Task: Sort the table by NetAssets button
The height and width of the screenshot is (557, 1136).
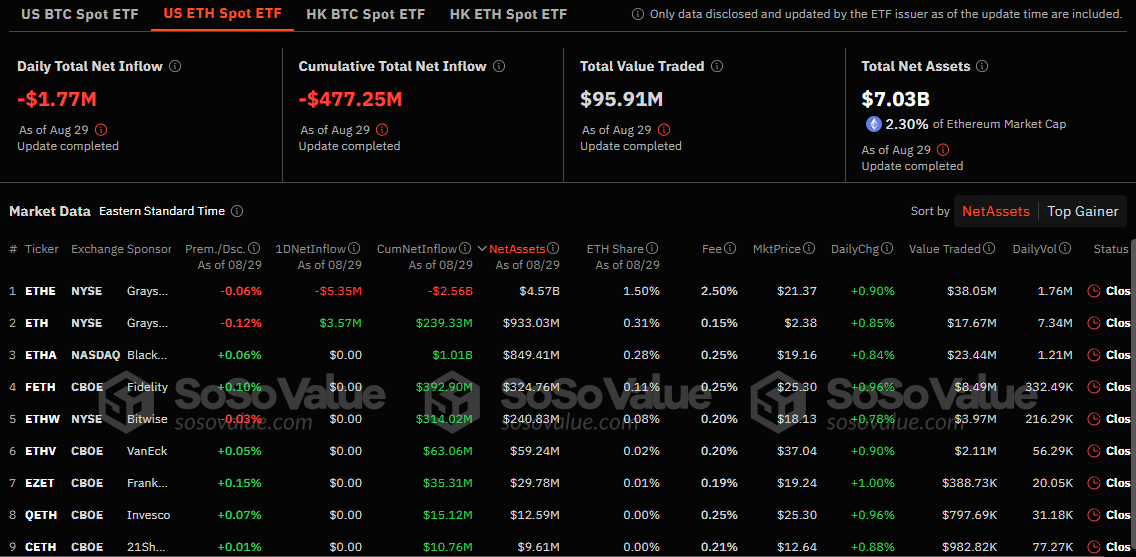Action: [995, 212]
